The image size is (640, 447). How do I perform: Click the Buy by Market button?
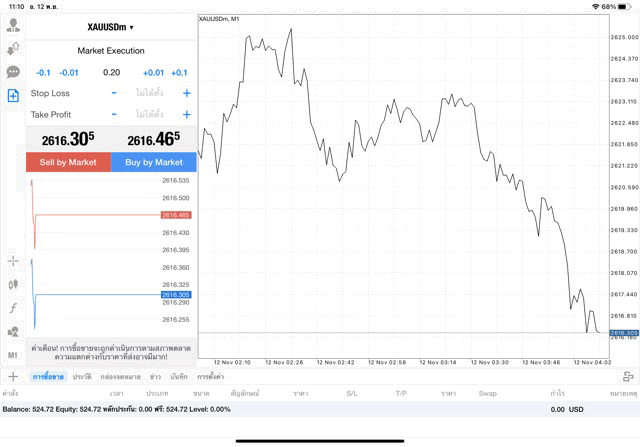point(154,162)
